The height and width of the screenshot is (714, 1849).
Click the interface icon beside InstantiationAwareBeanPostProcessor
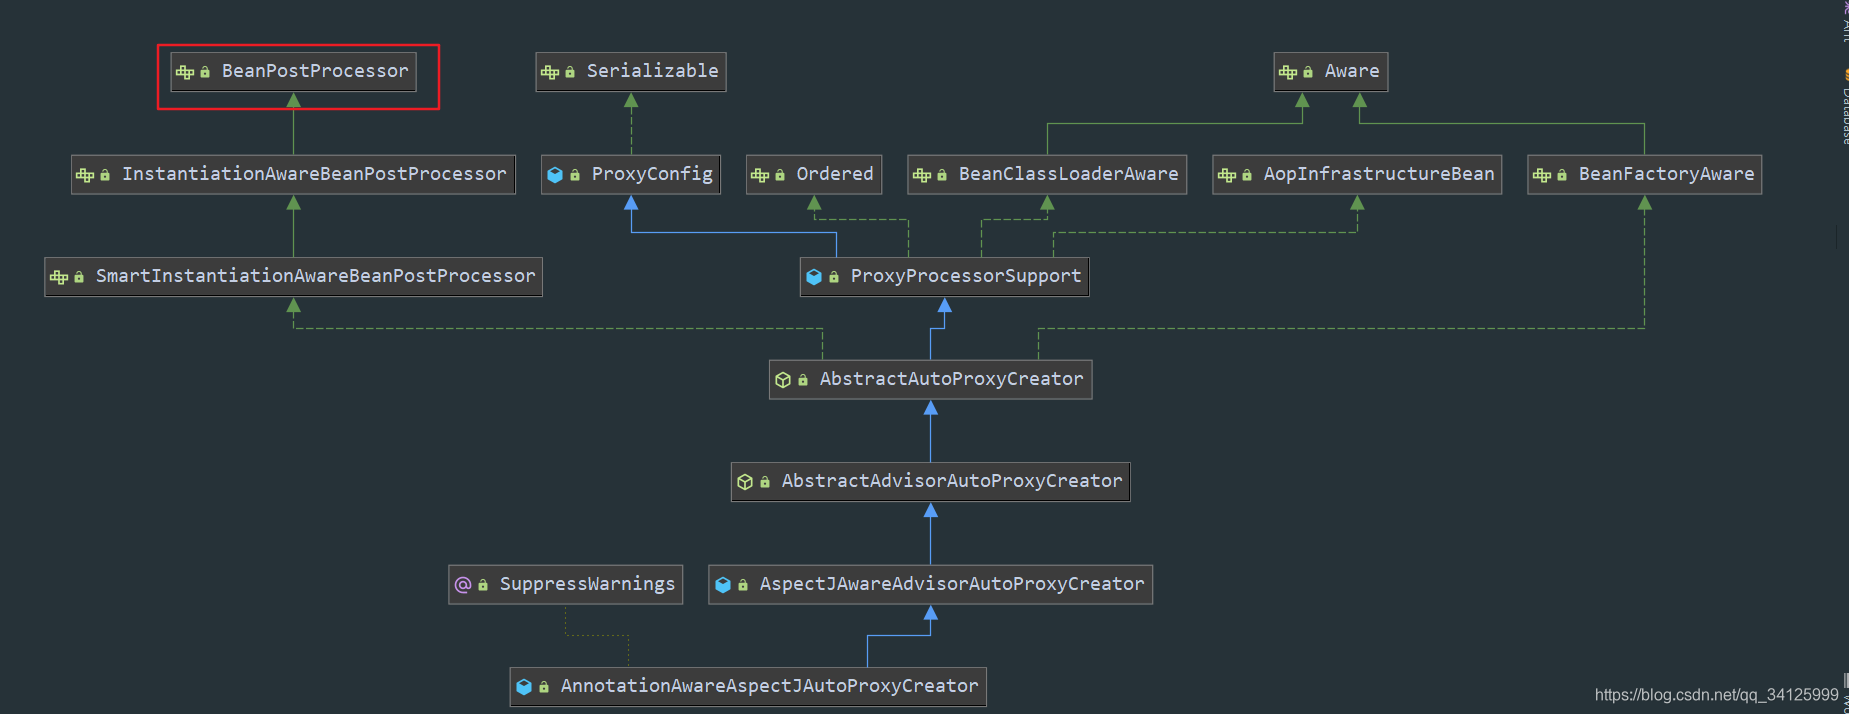85,175
